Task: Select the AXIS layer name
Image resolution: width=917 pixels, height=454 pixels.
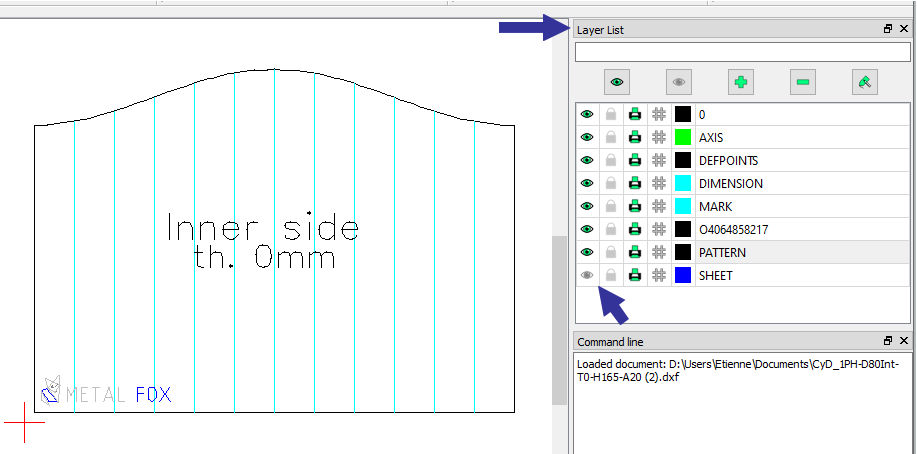Action: pyautogui.click(x=711, y=137)
